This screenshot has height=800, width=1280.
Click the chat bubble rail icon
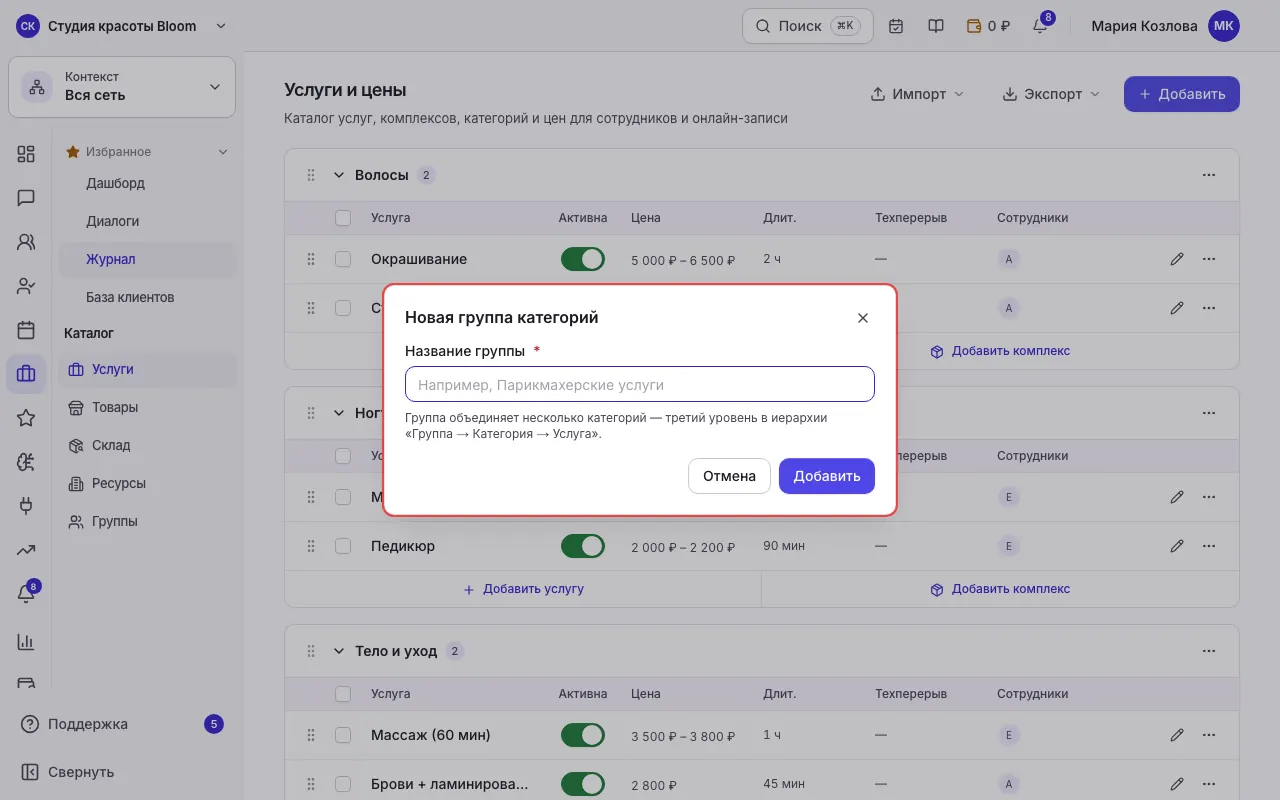26,198
